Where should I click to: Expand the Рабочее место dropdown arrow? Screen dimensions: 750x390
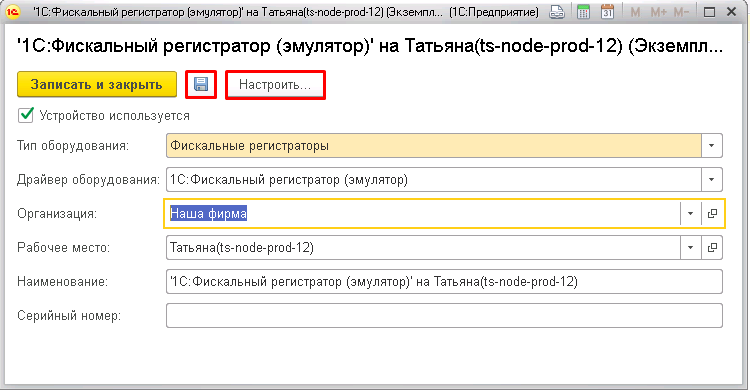pos(691,247)
